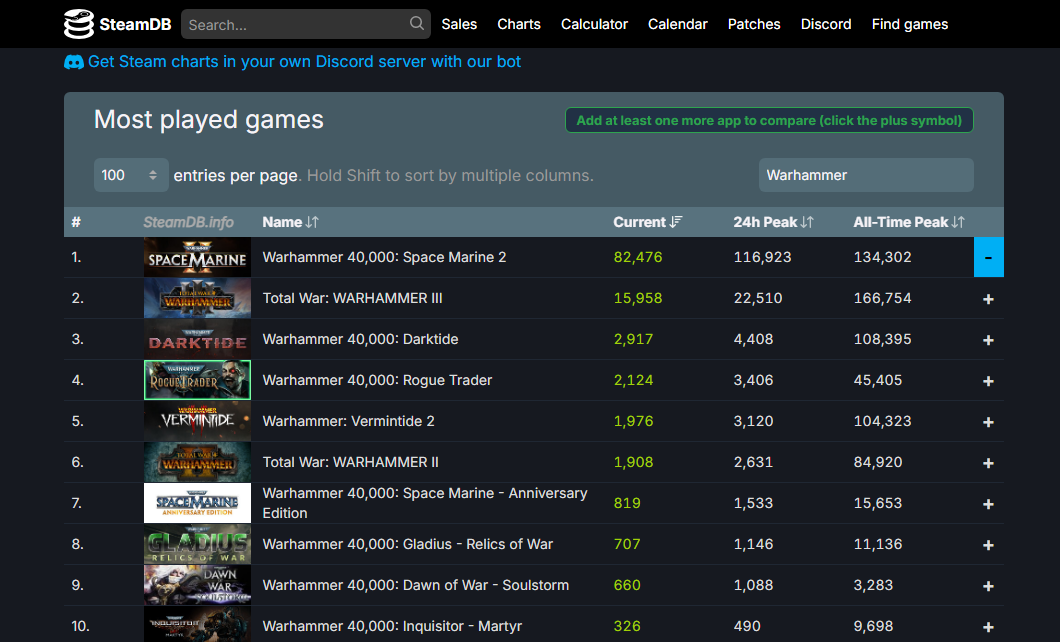Viewport: 1060px width, 642px height.
Task: Remove Space Marine 2 from compare
Action: (988, 257)
